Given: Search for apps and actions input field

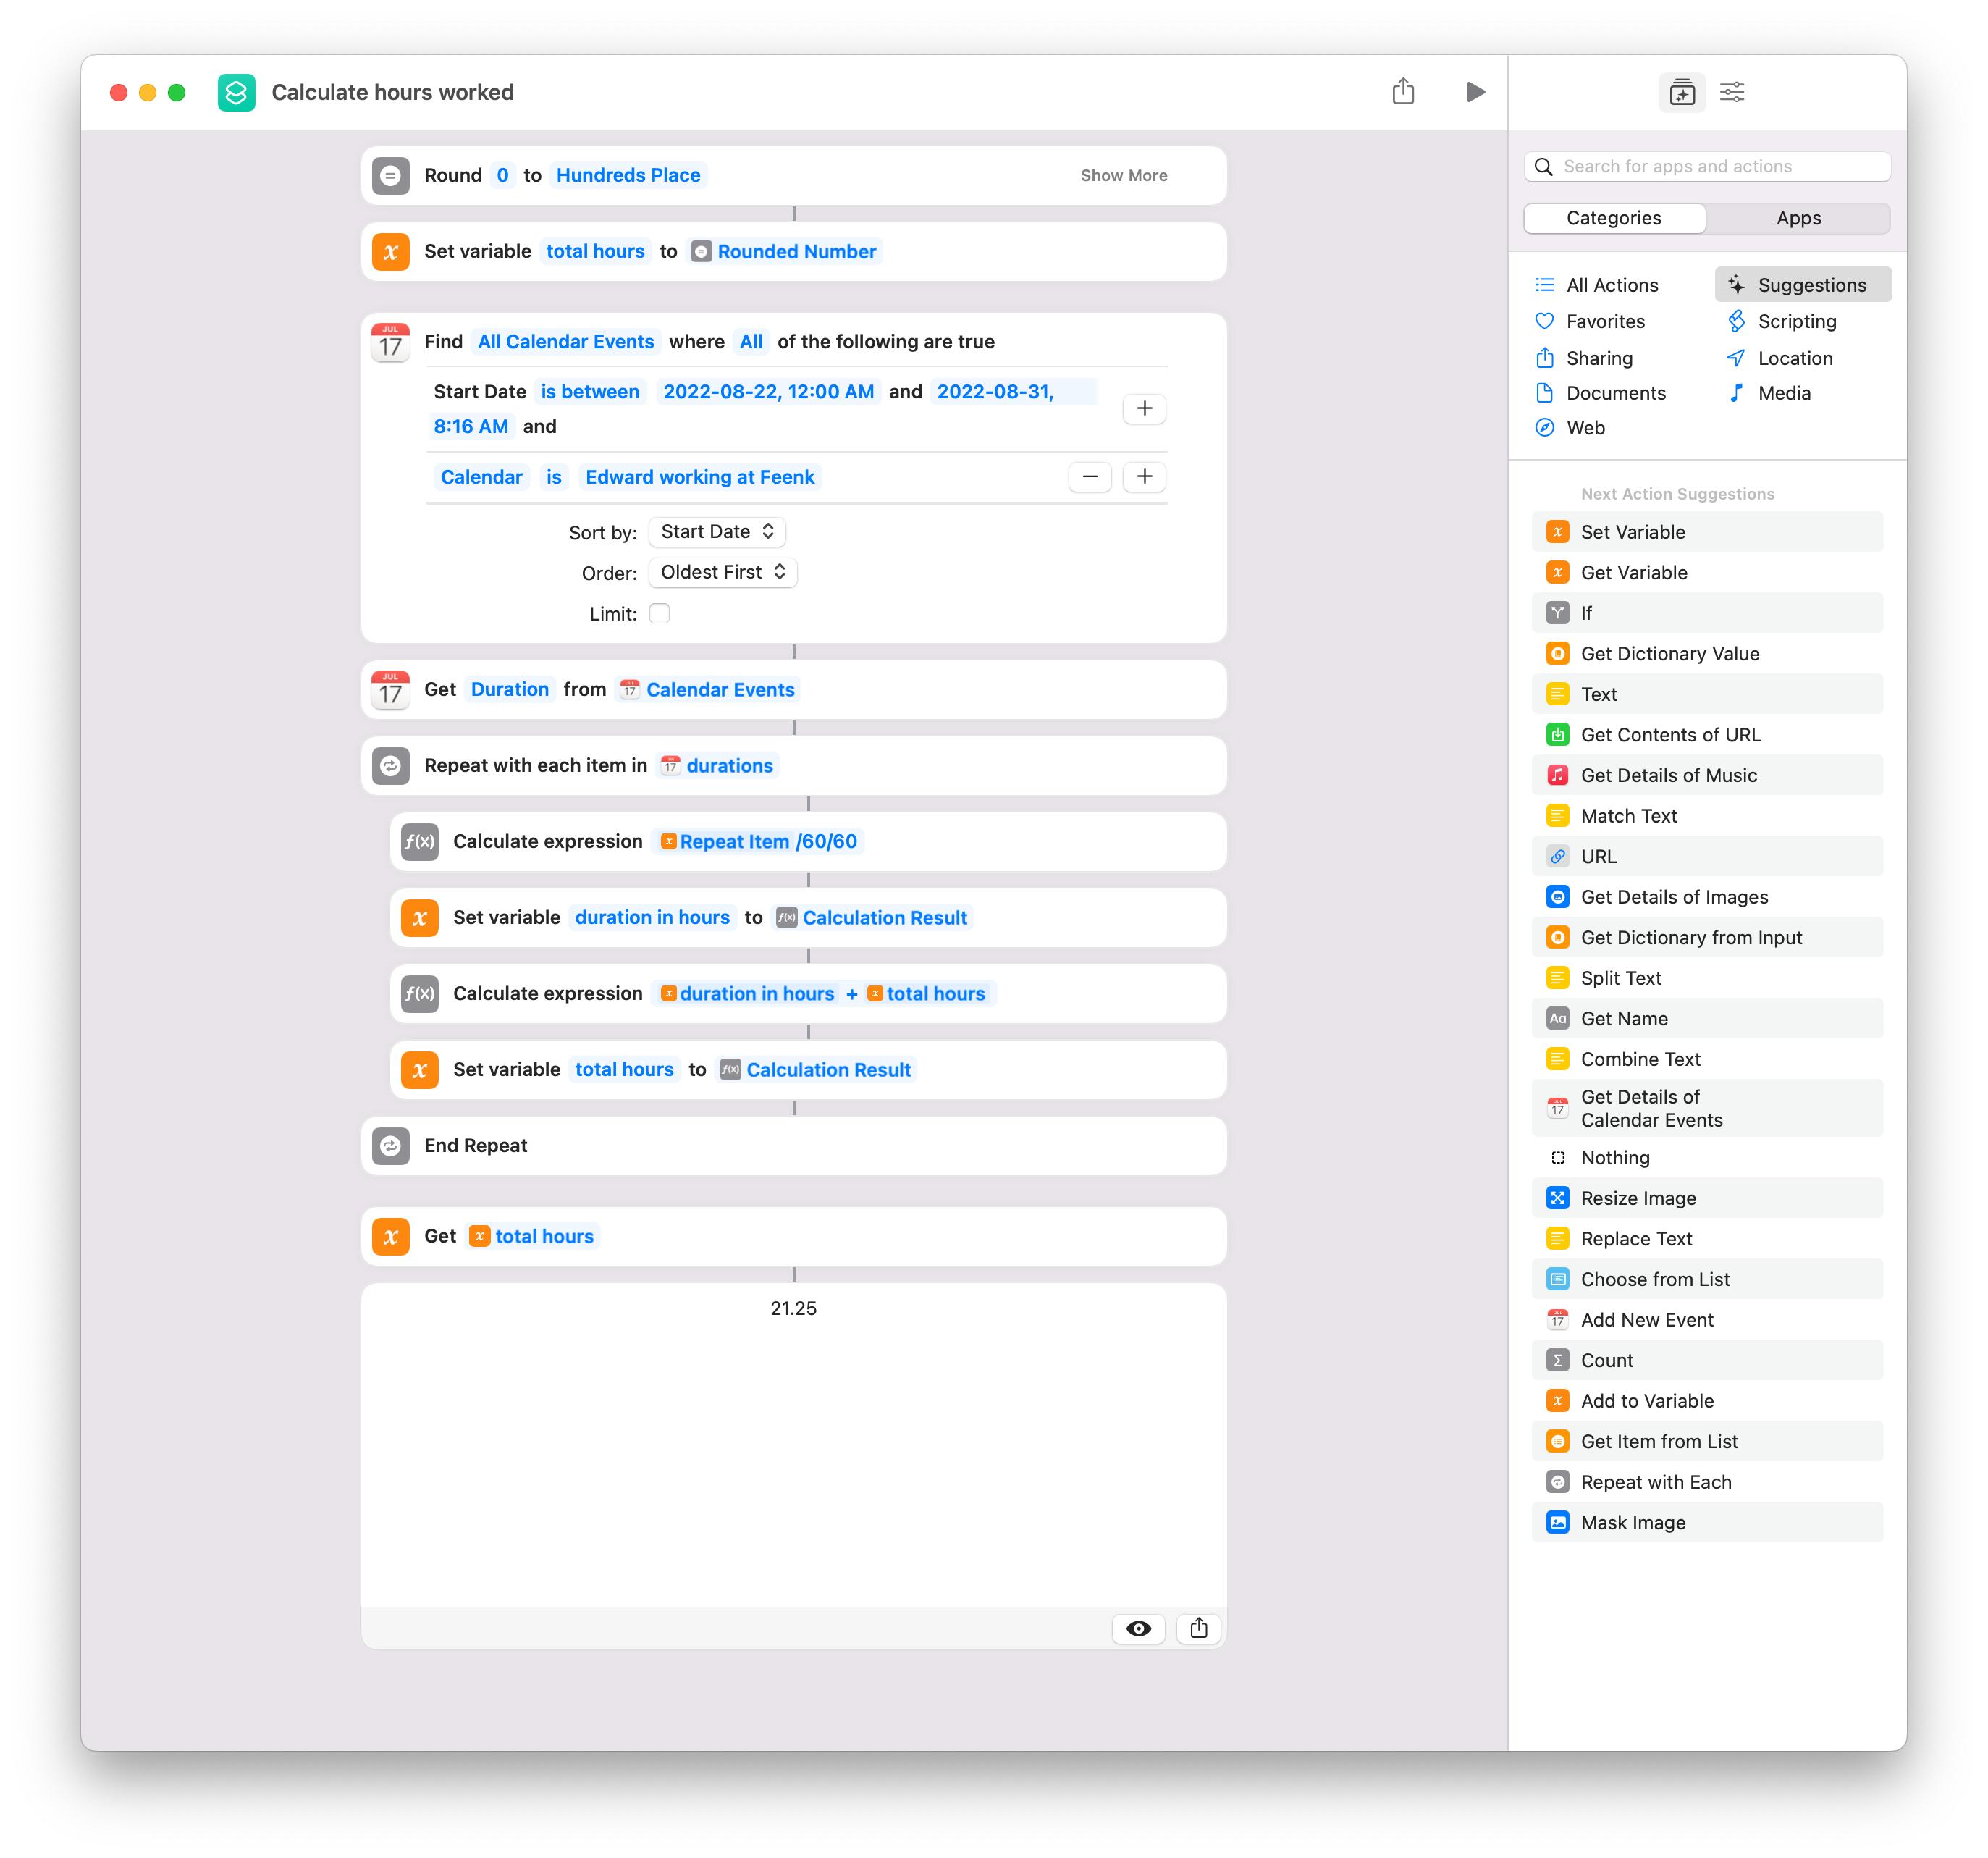Looking at the screenshot, I should (x=1712, y=168).
